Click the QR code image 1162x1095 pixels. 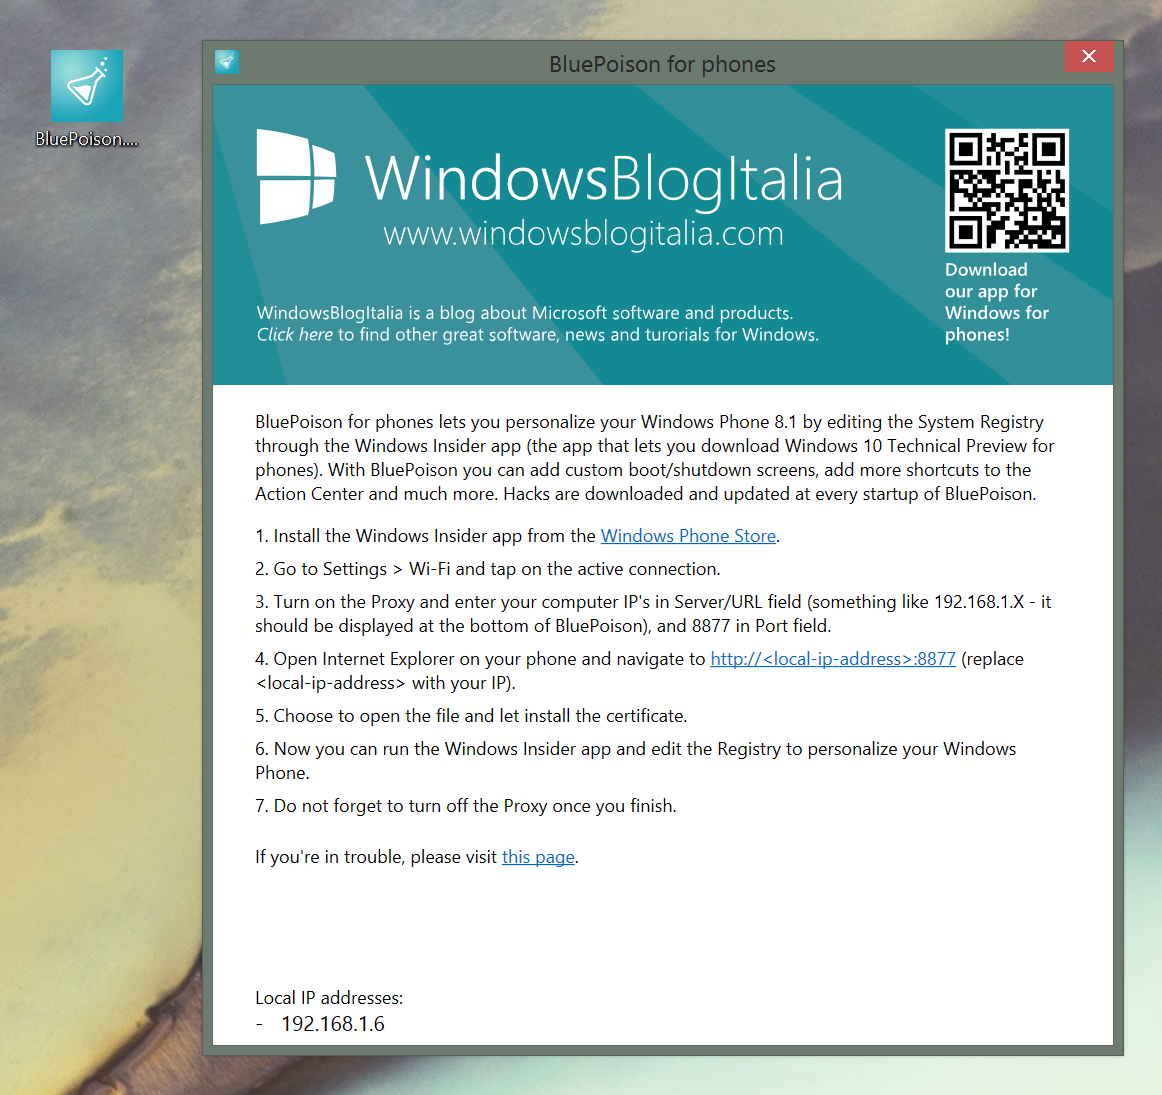[x=1006, y=190]
